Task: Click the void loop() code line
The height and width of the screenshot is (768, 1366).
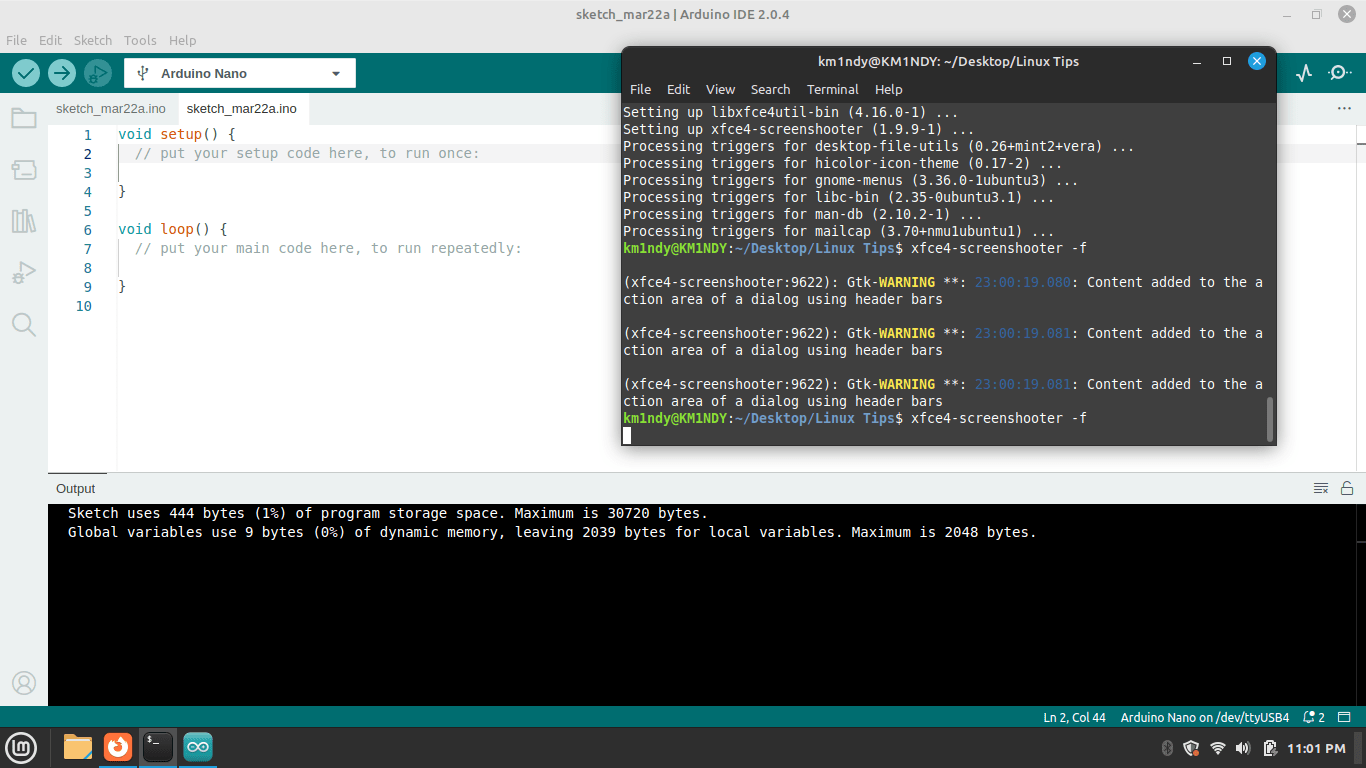Action: [173, 229]
